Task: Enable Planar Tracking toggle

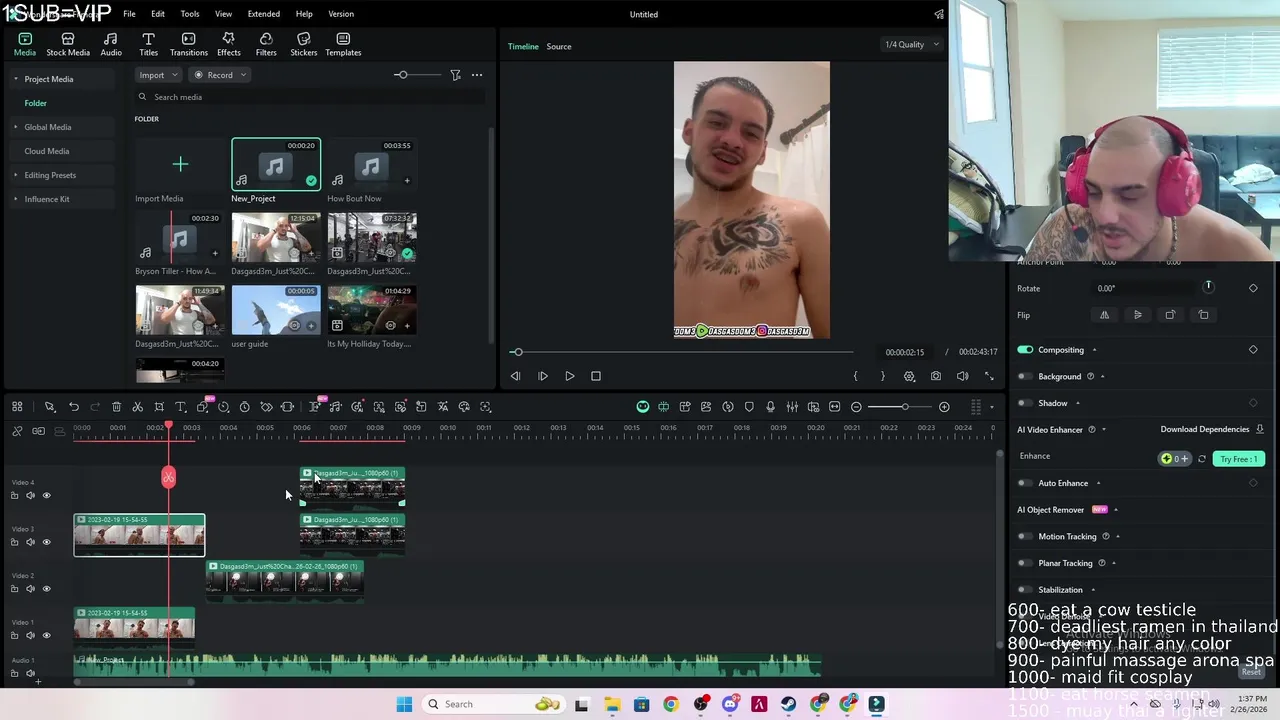Action: click(x=1024, y=563)
